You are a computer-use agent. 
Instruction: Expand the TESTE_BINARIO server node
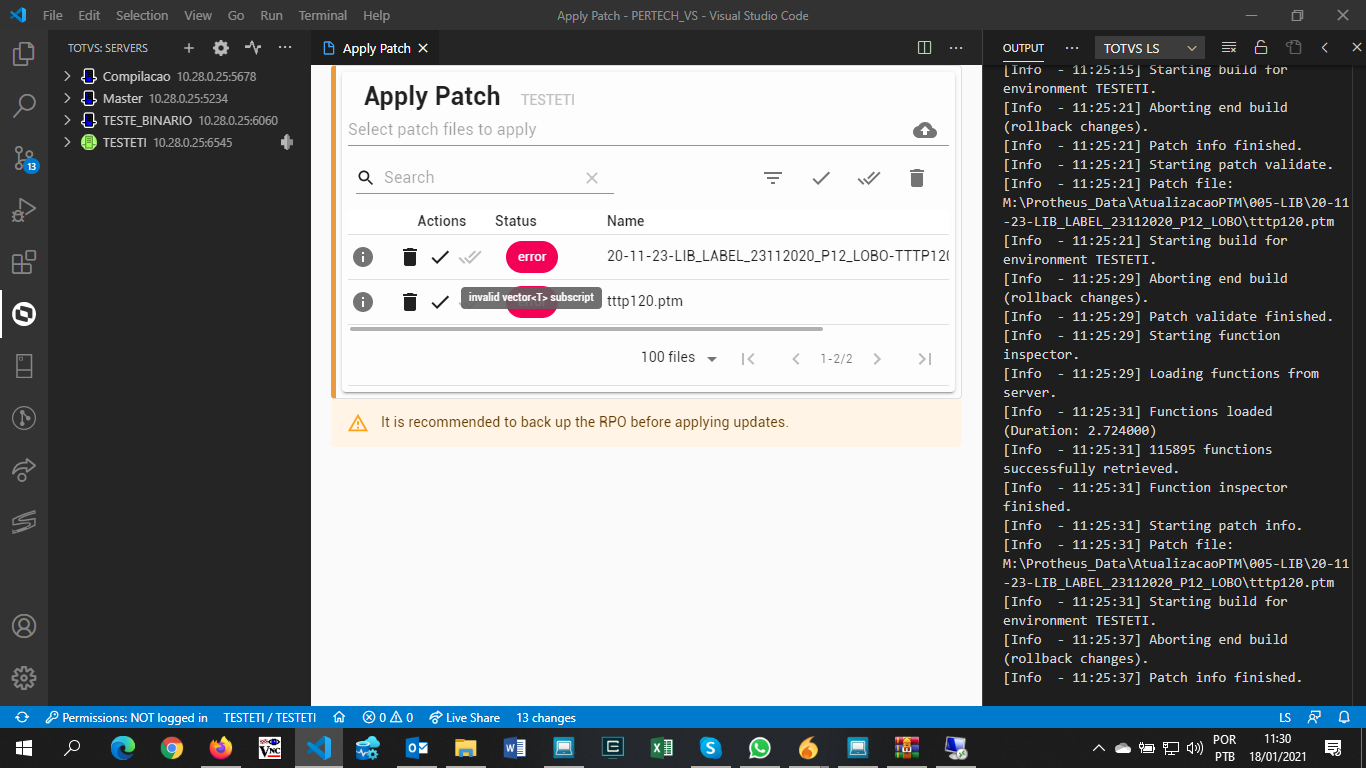click(67, 120)
